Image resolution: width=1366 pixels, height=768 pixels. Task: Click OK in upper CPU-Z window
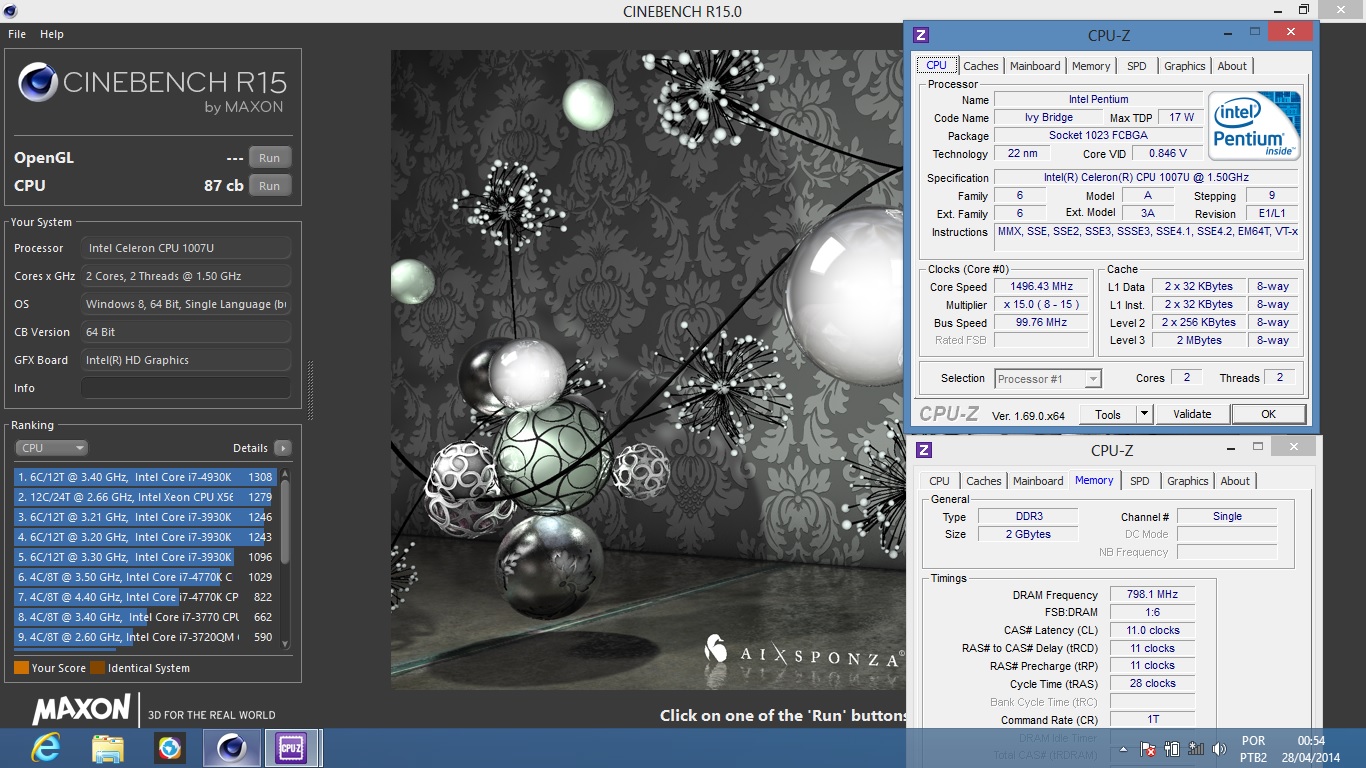tap(1268, 414)
